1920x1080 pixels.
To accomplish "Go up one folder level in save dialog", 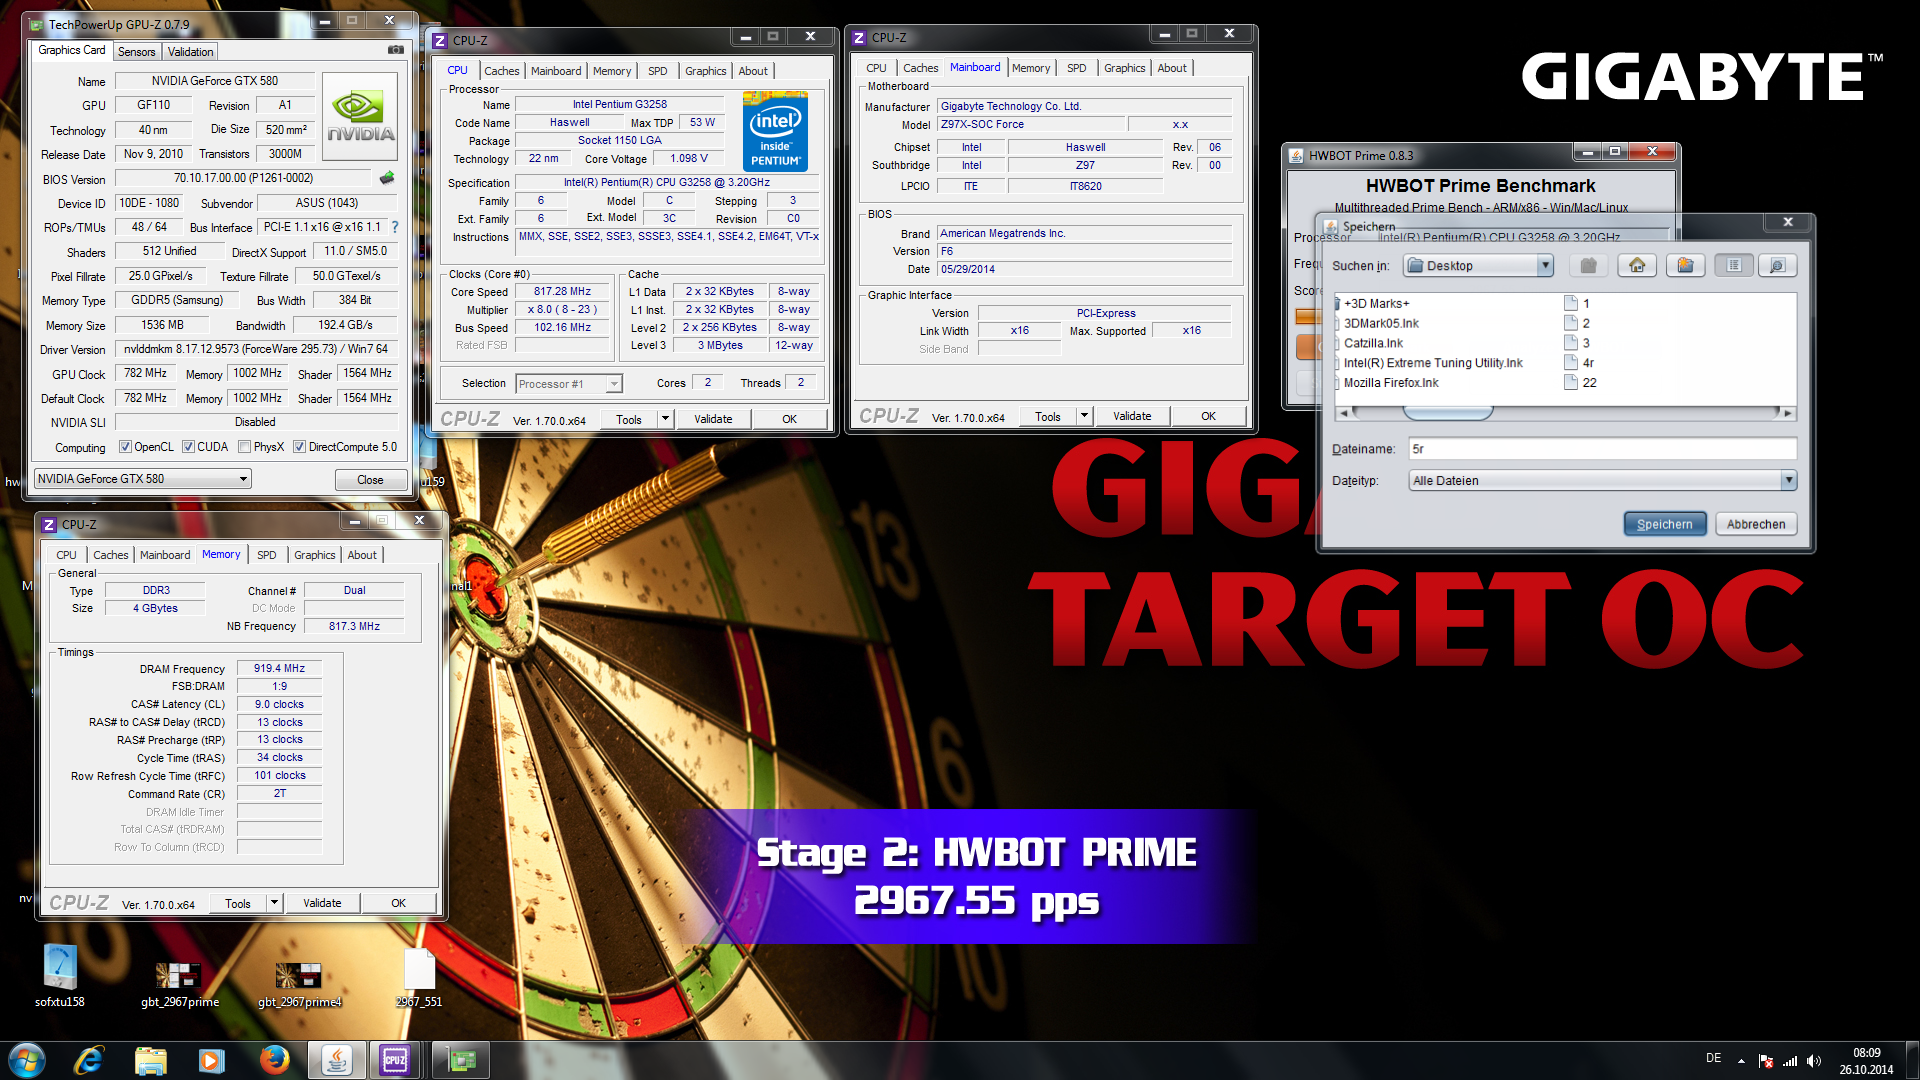I will 1588,265.
